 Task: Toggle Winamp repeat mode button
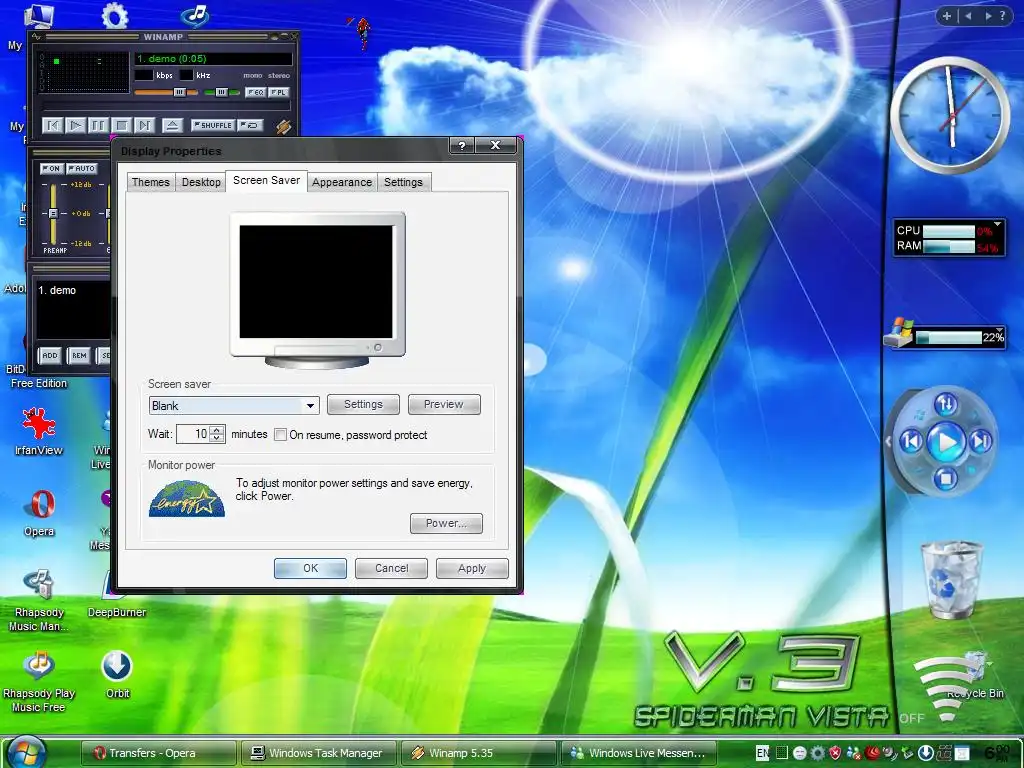pos(250,125)
